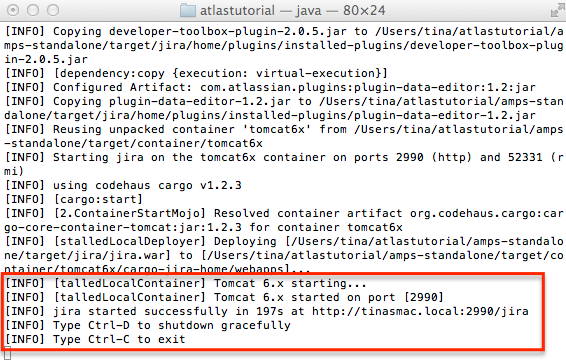Click the '[2.ContainerStartMojo] Resolved container artifact' line
Viewport: 566px width, 363px height.
[284, 220]
